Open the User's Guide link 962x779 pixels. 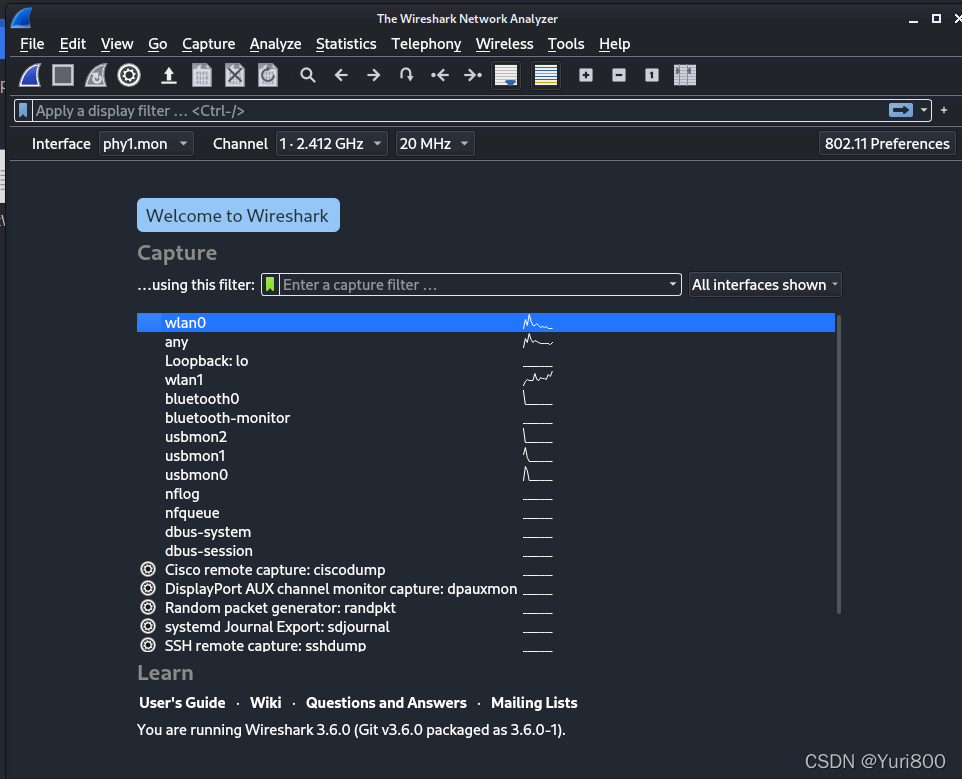pos(182,703)
